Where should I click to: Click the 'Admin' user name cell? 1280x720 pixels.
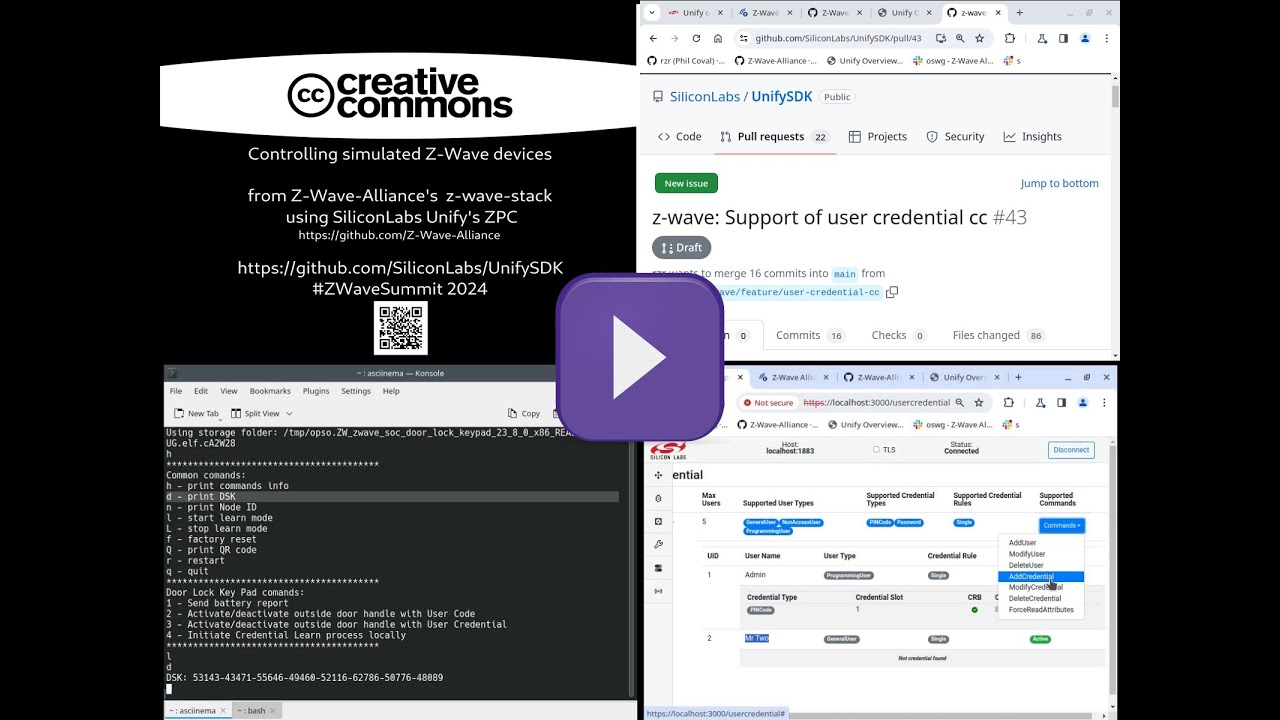click(755, 575)
